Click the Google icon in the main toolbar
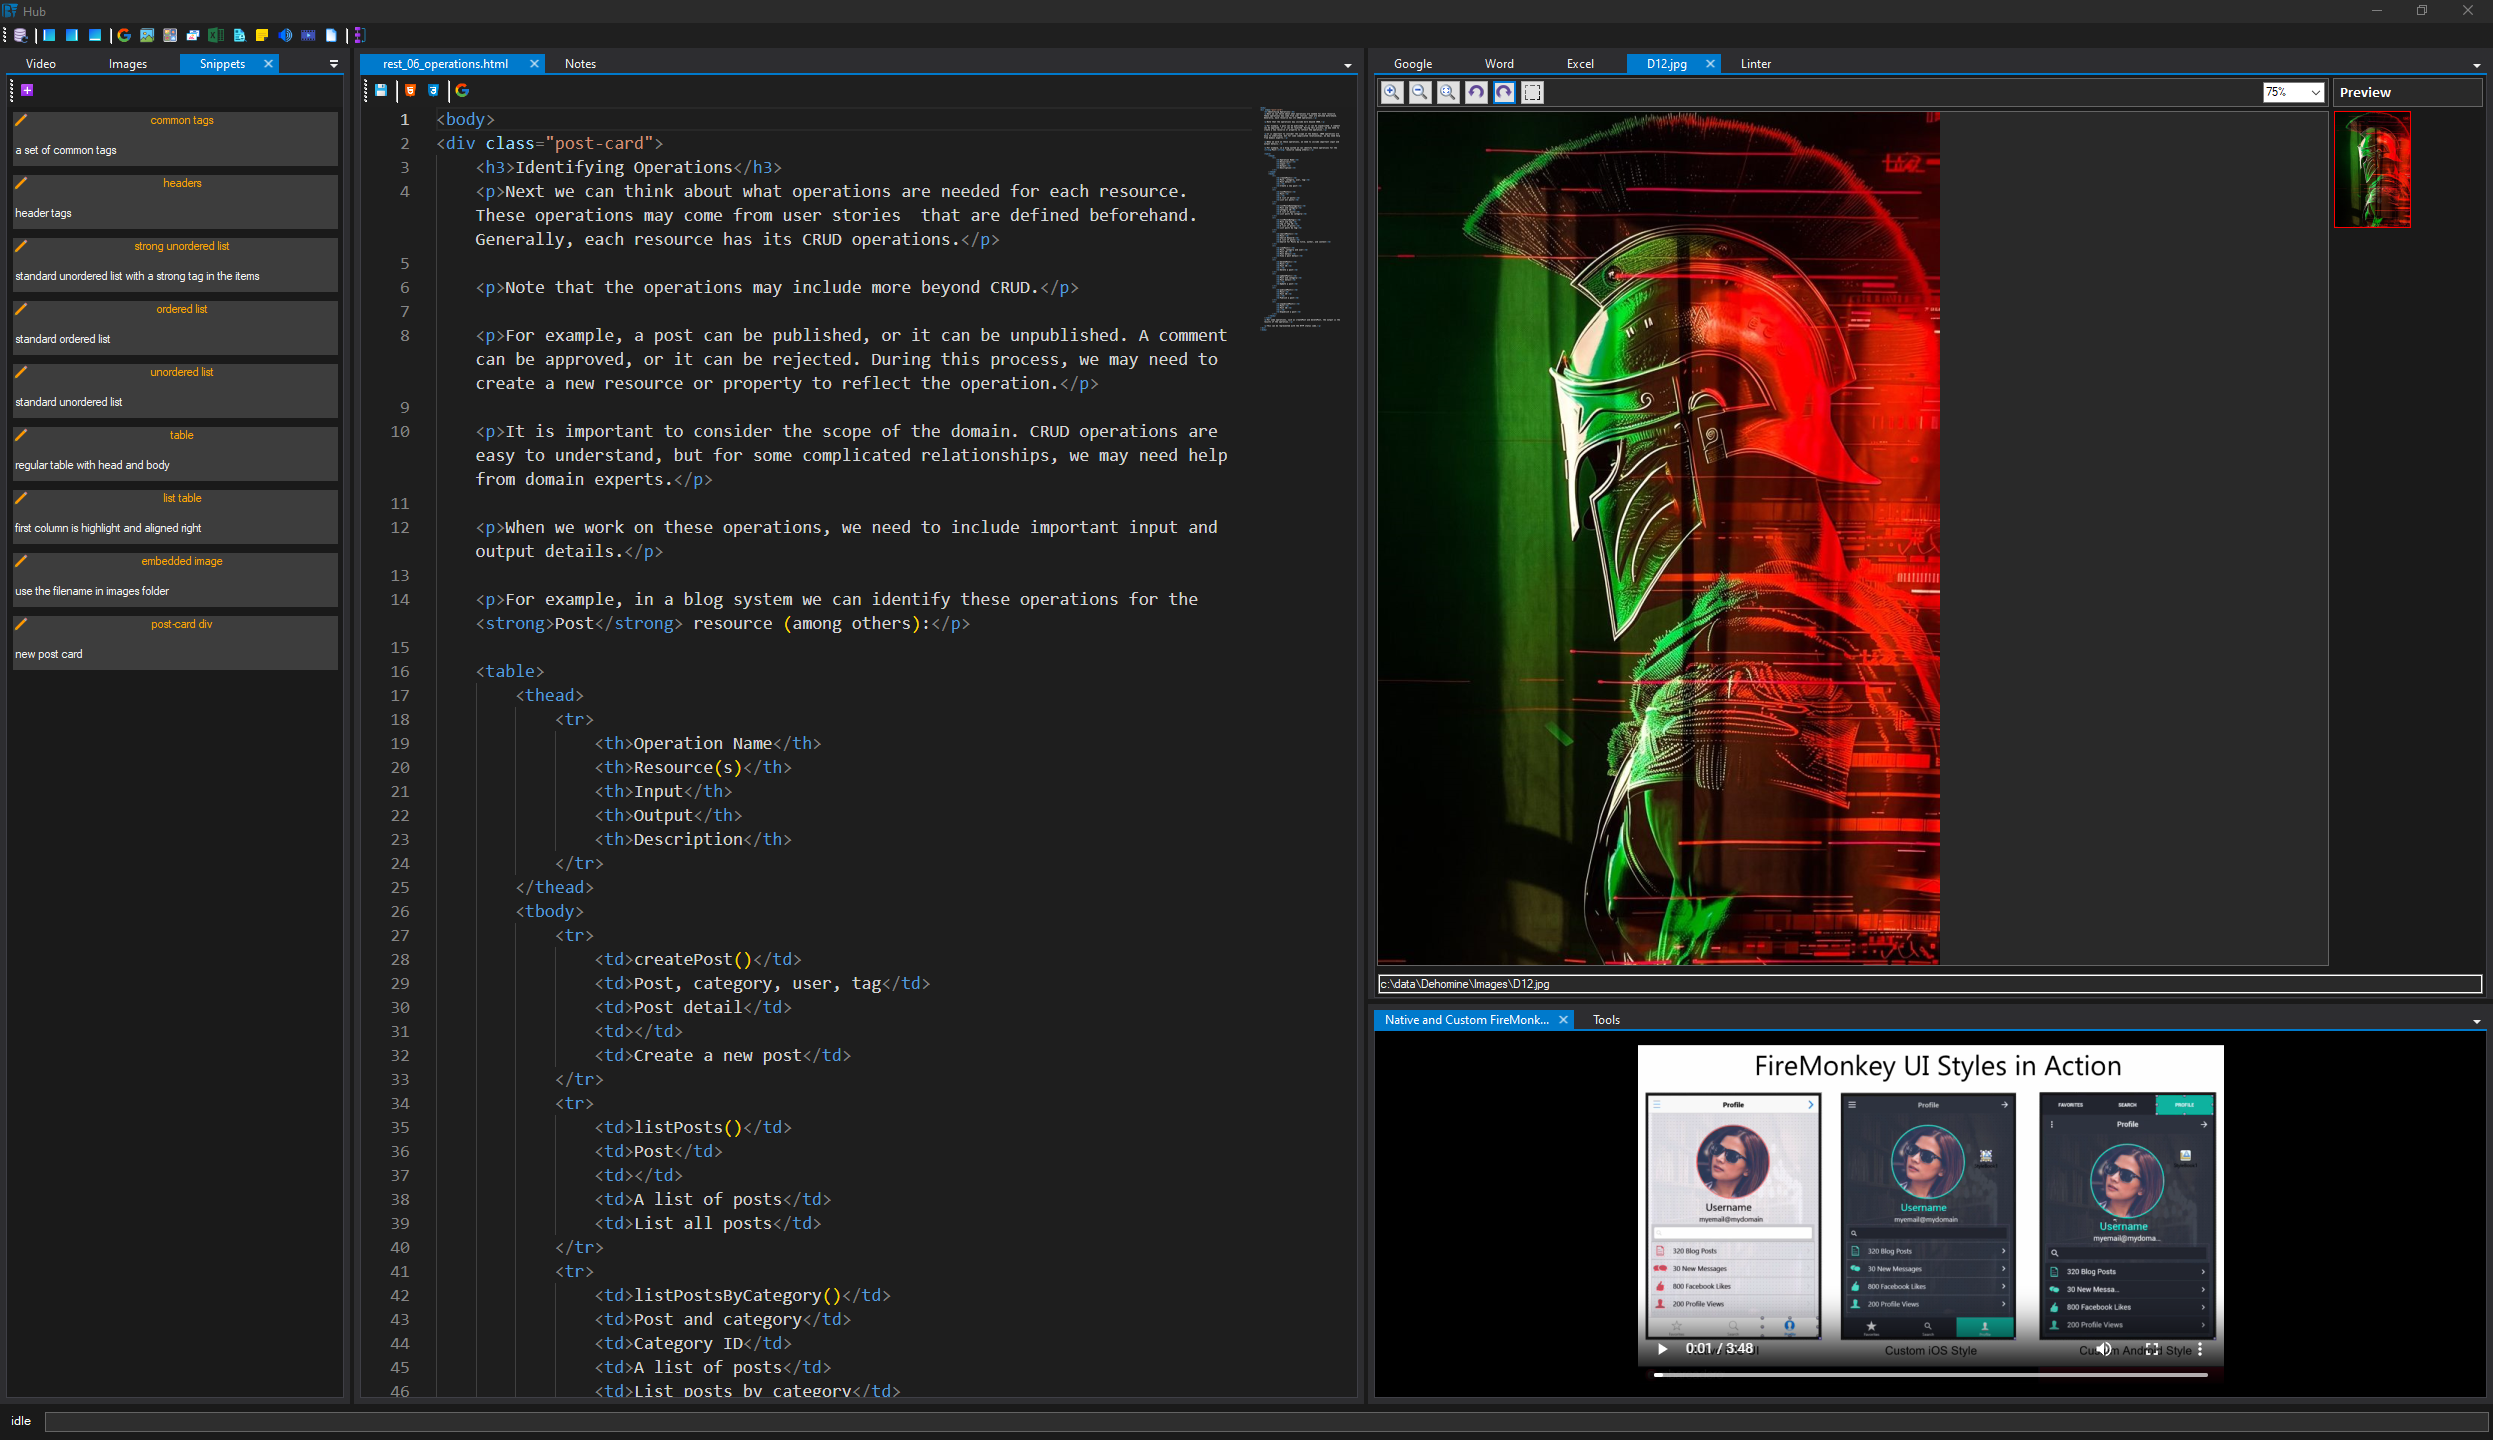 [124, 35]
